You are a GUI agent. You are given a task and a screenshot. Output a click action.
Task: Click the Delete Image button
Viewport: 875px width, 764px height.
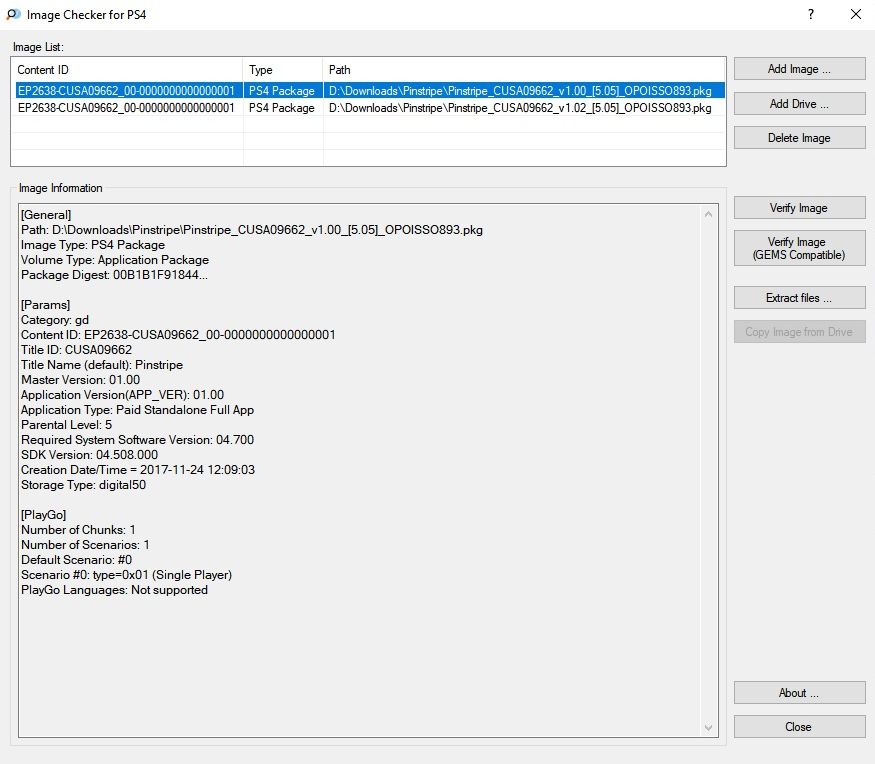799,138
